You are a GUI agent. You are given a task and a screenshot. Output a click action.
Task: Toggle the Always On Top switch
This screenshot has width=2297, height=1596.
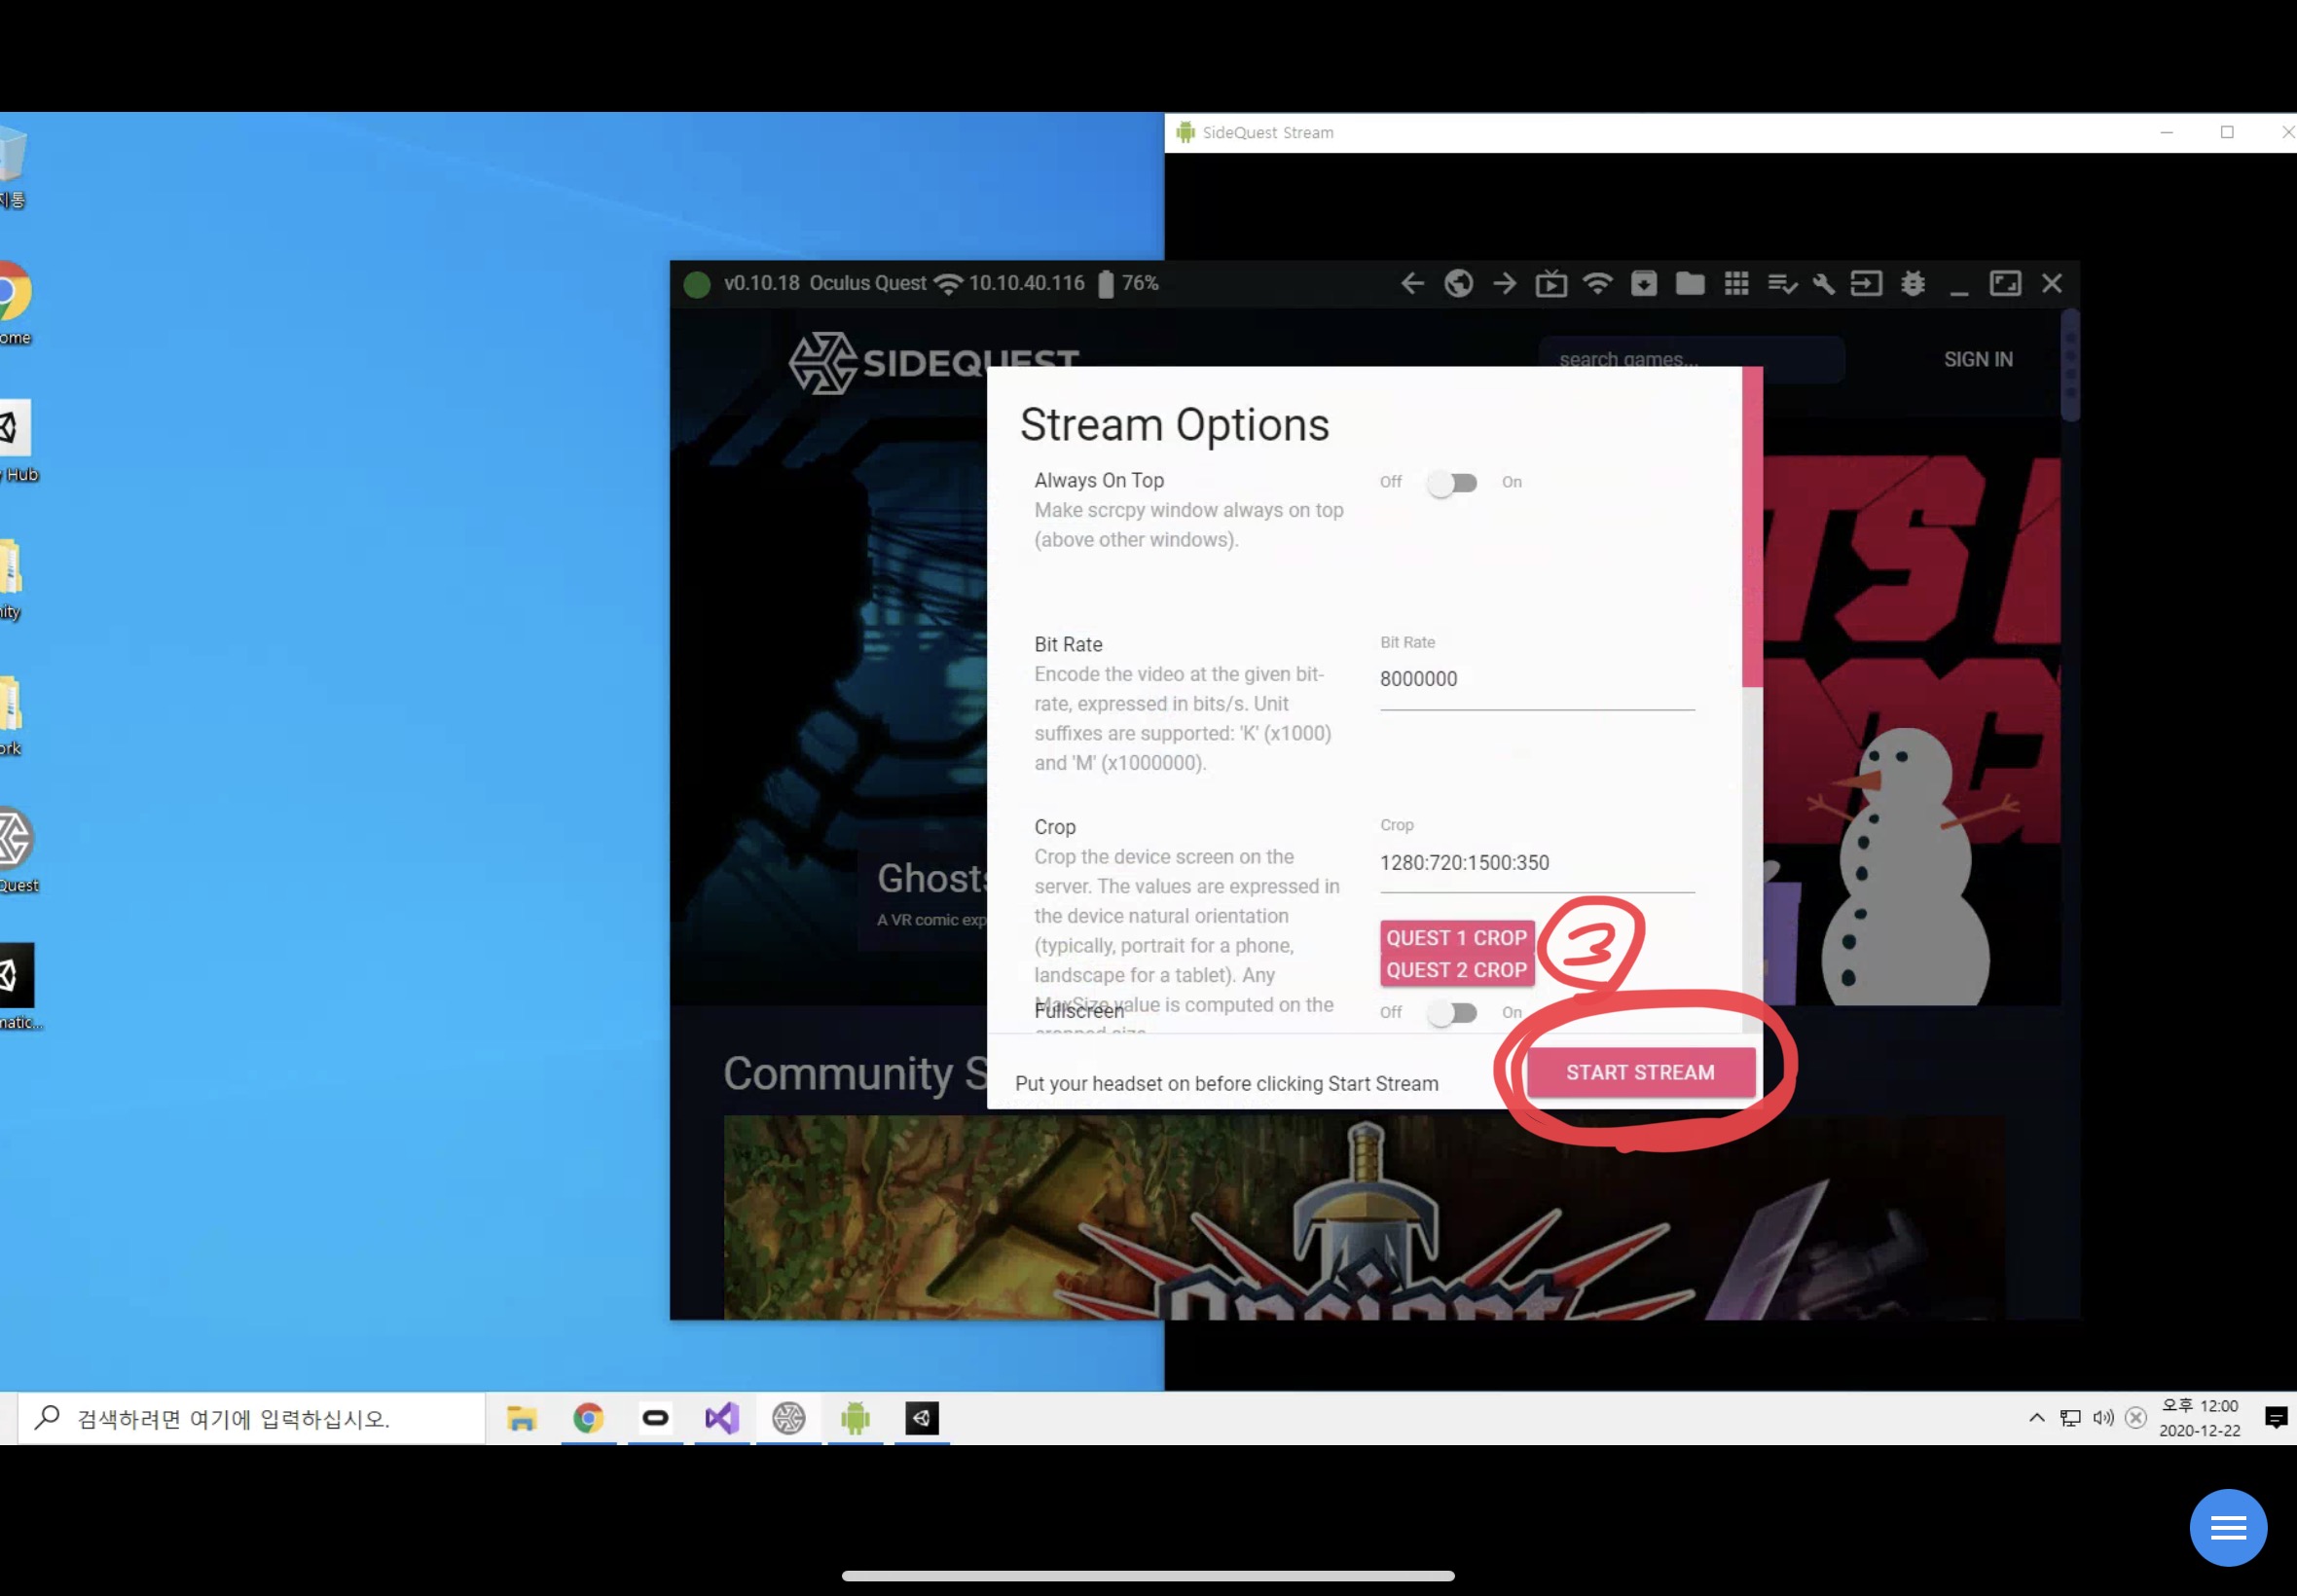1452,483
